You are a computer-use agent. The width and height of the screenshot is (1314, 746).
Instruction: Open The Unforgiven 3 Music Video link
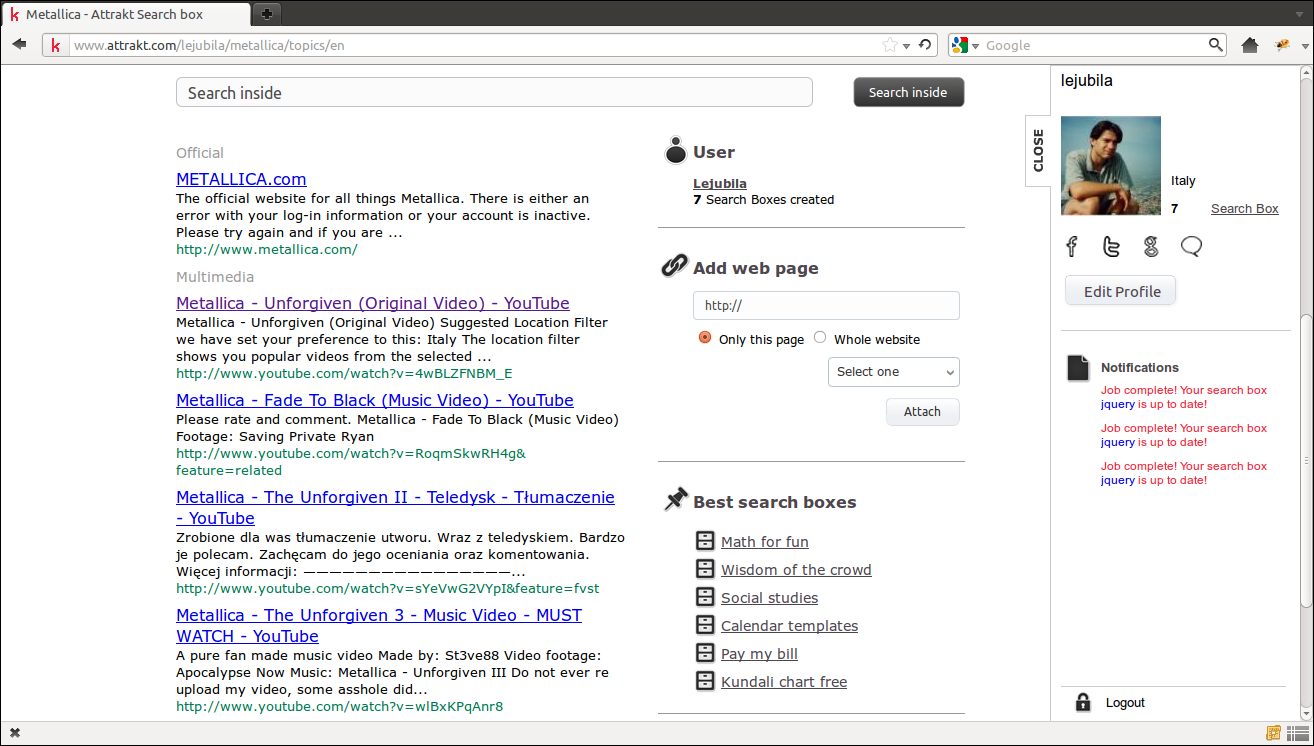click(379, 625)
